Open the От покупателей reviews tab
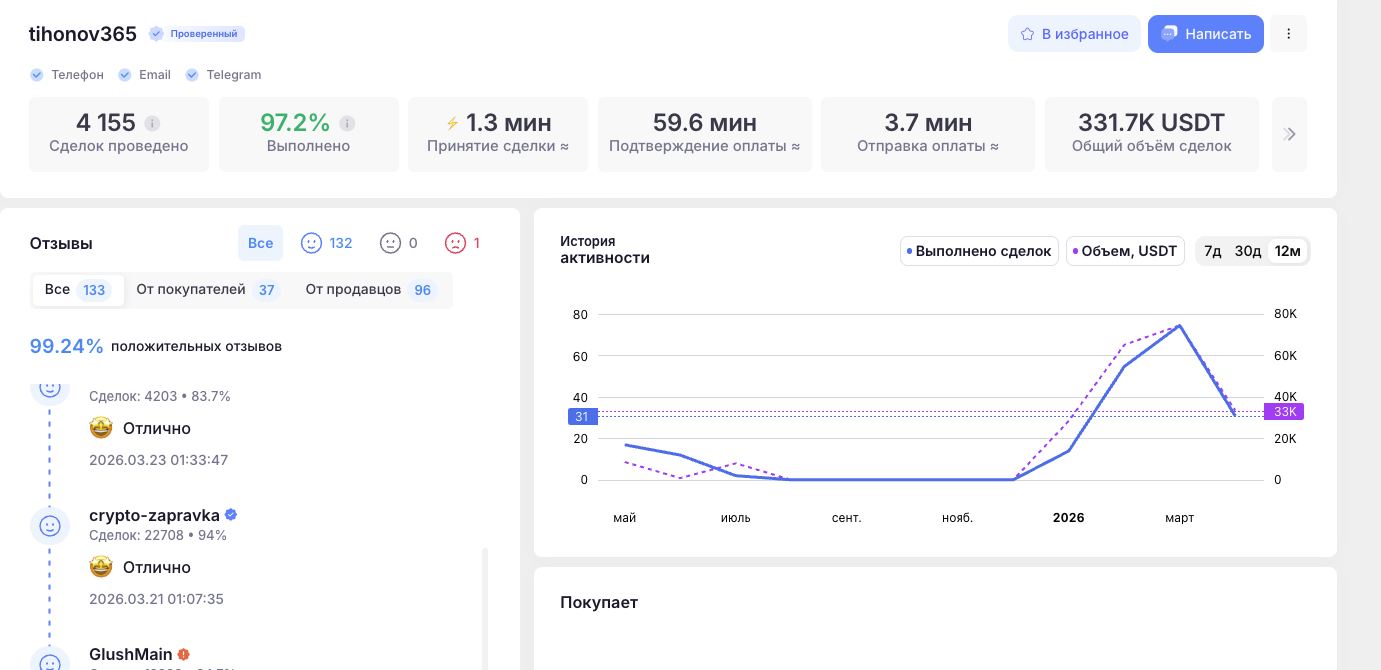1381x670 pixels. click(x=206, y=290)
